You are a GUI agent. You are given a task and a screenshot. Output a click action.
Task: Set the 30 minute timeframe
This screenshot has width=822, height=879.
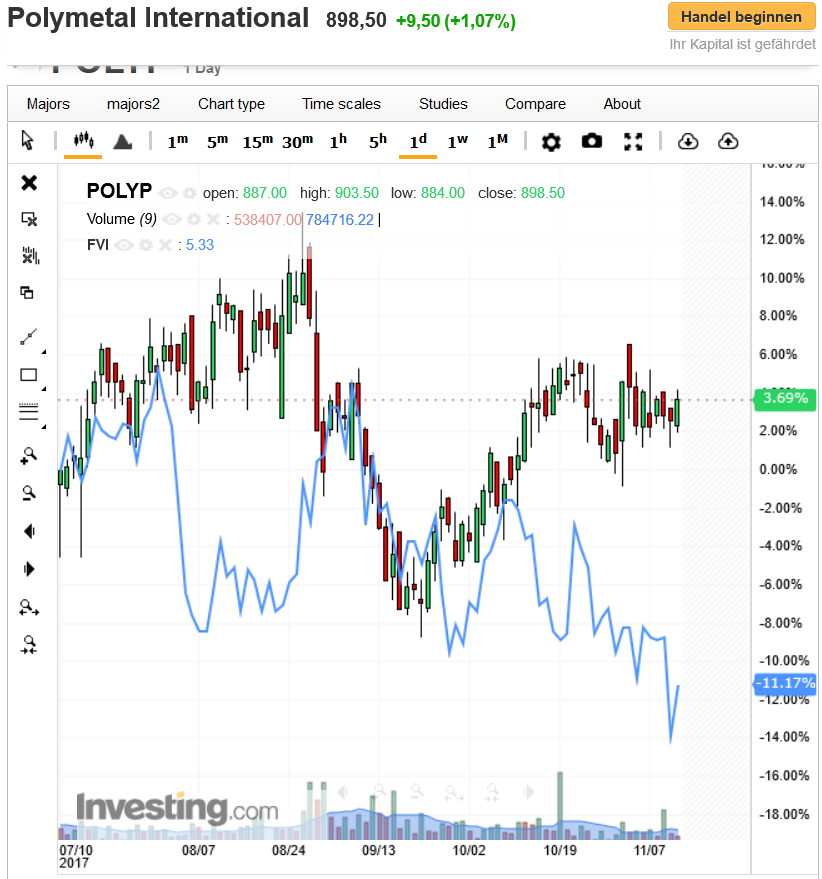pos(297,141)
